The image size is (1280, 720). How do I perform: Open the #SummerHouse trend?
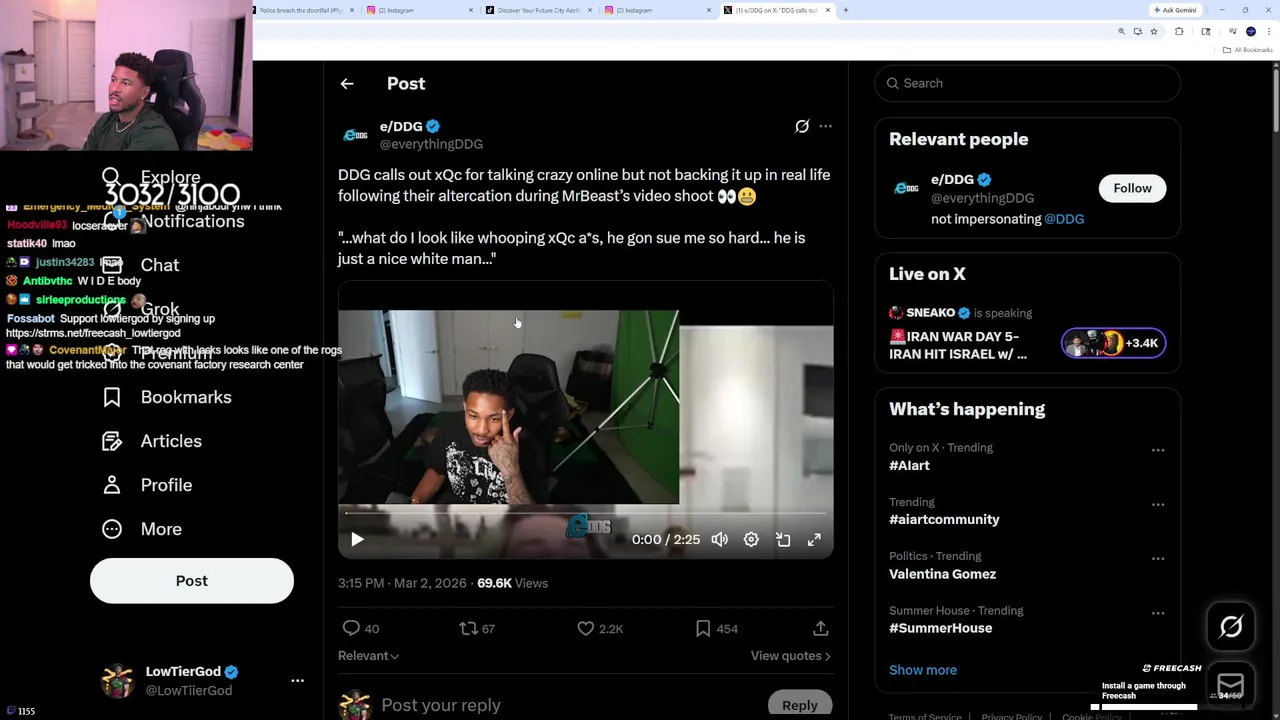click(940, 628)
